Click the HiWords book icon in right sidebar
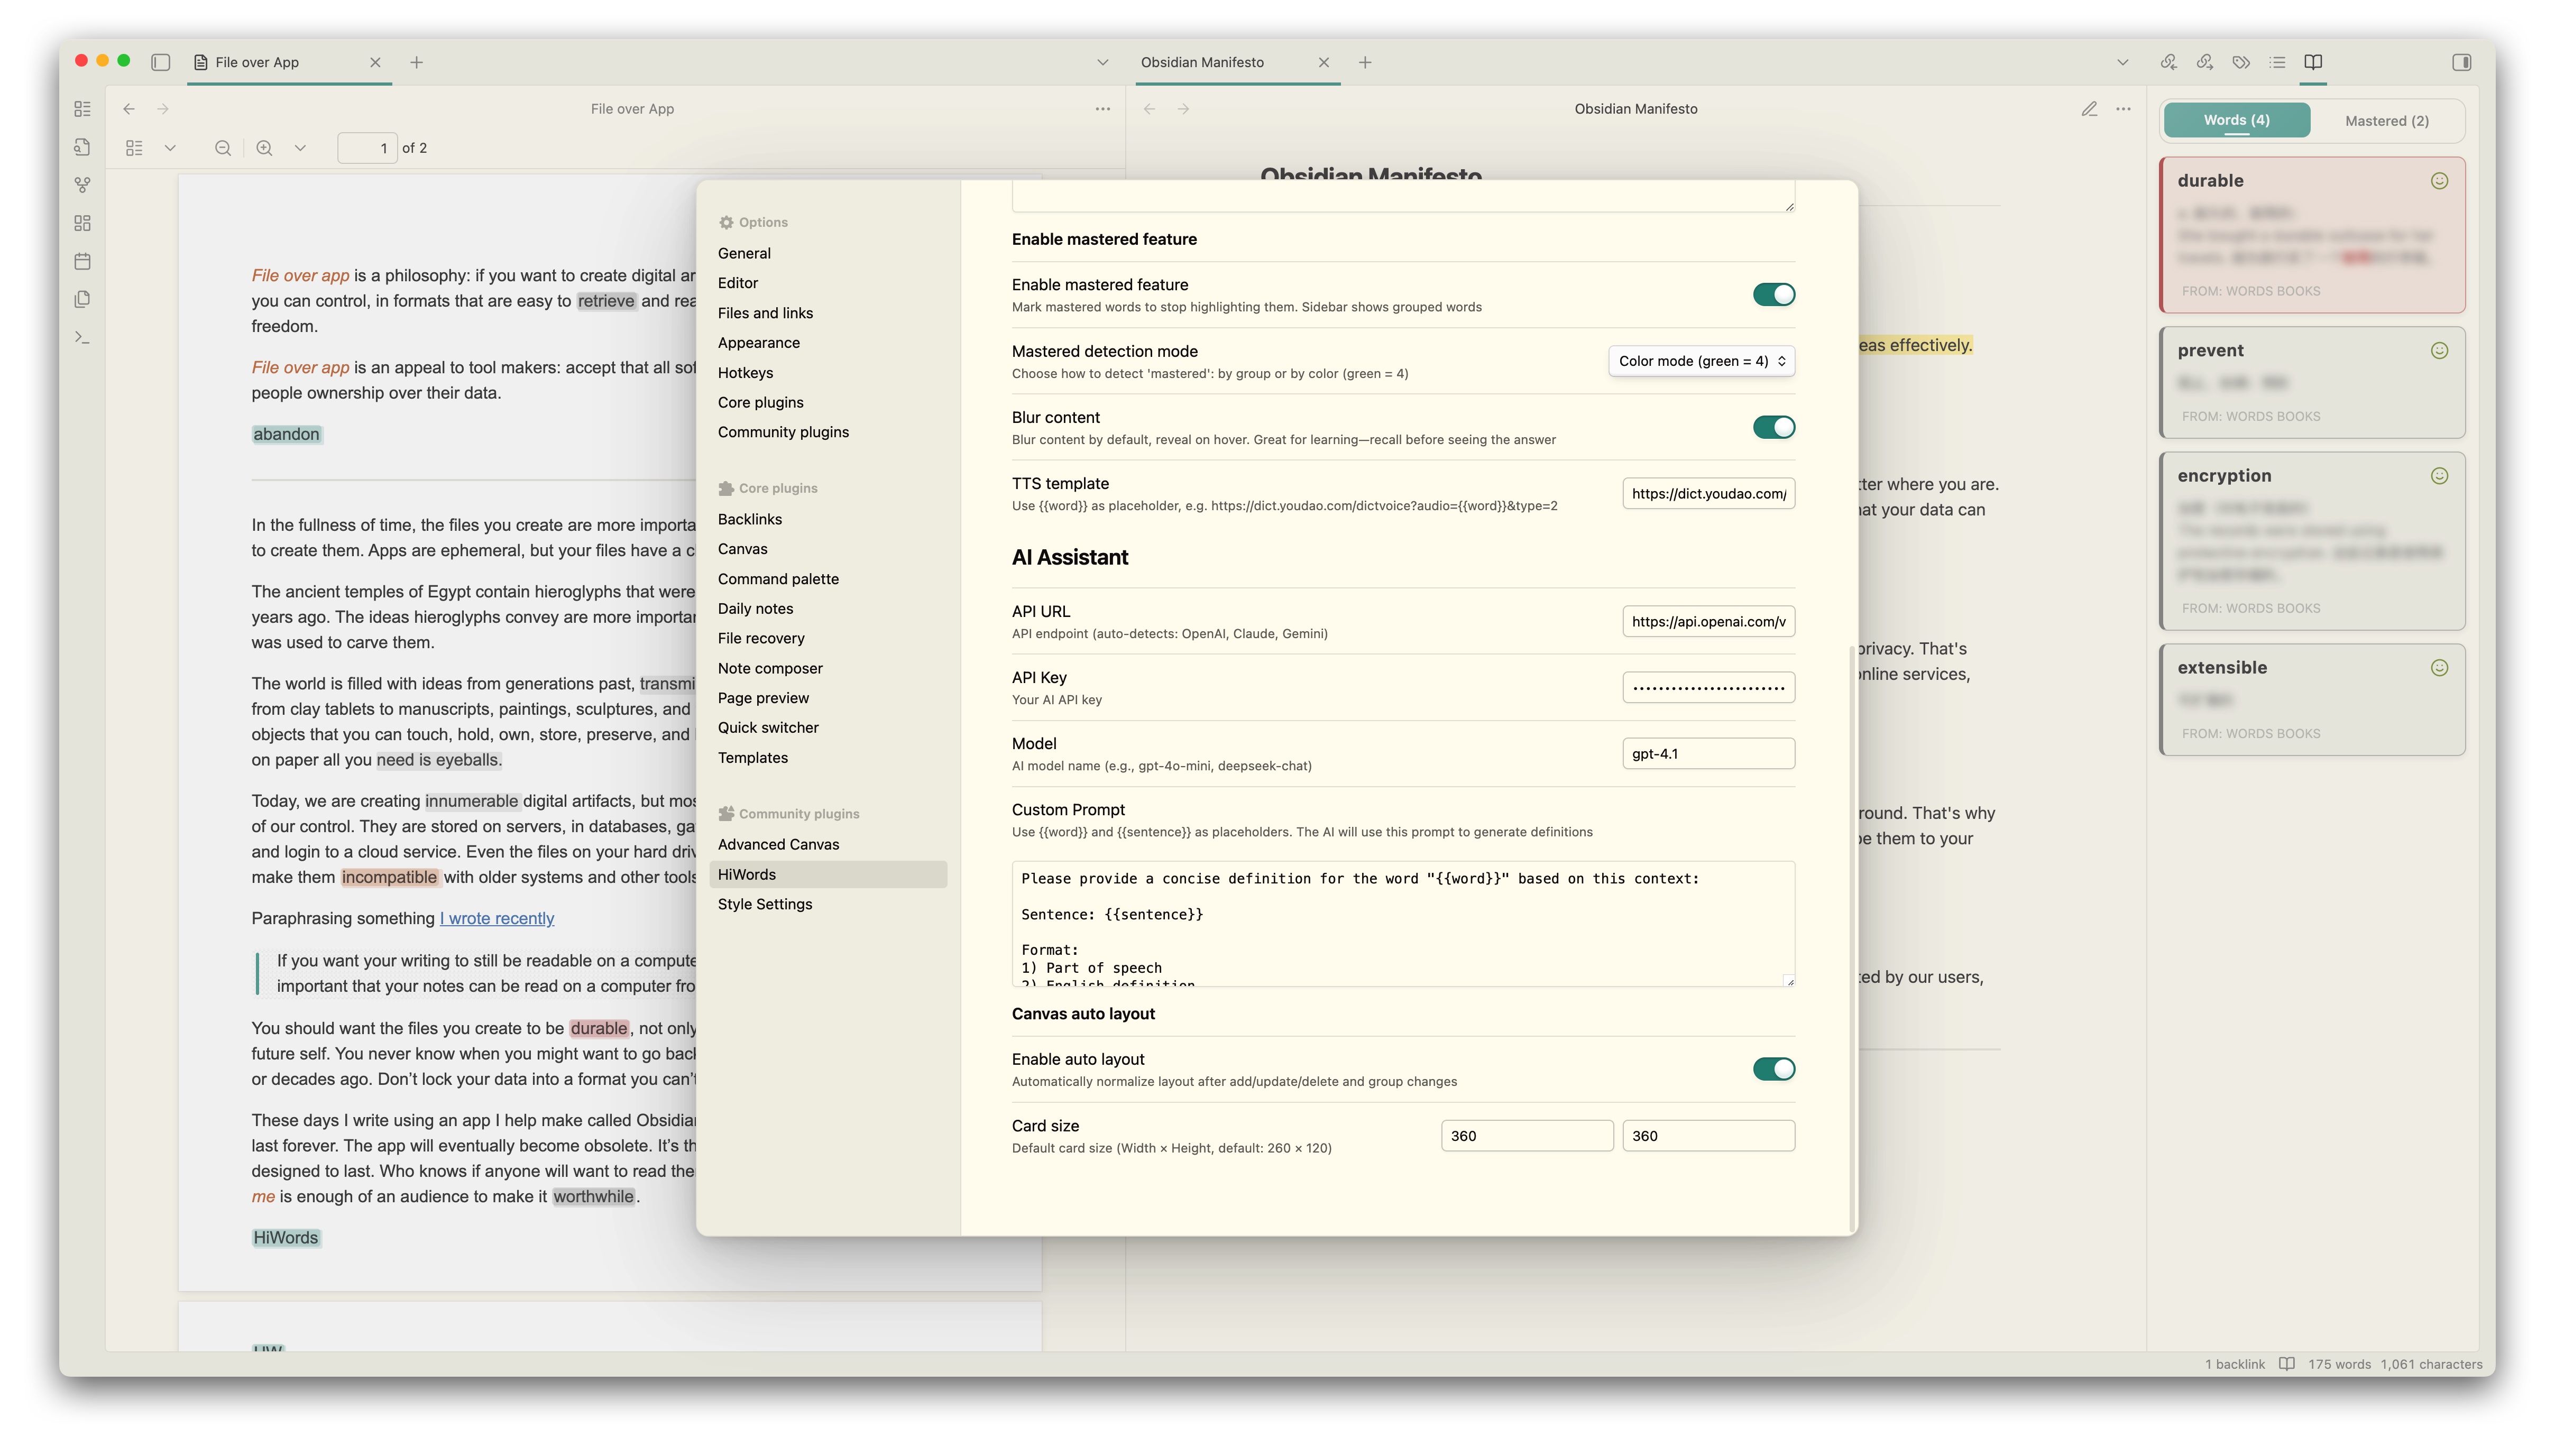Screen dimensions: 2555x1456 [2313, 62]
